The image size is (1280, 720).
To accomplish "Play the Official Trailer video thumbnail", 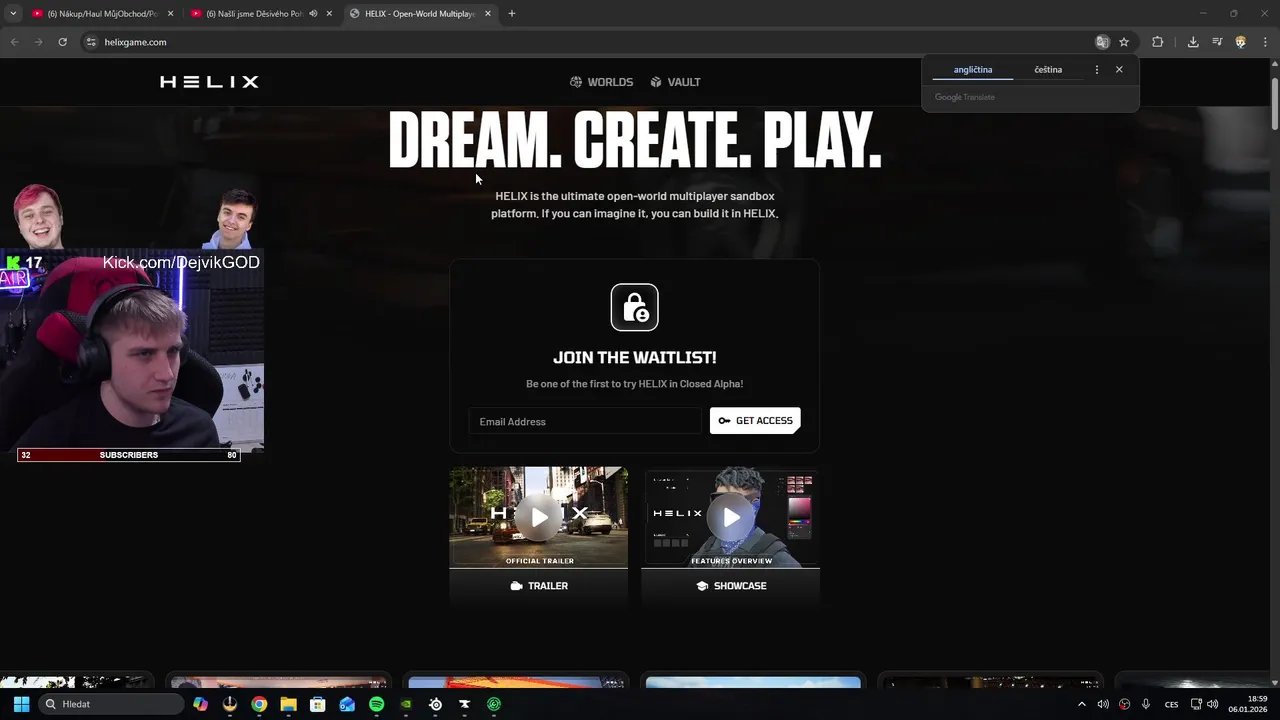I will click(x=539, y=517).
